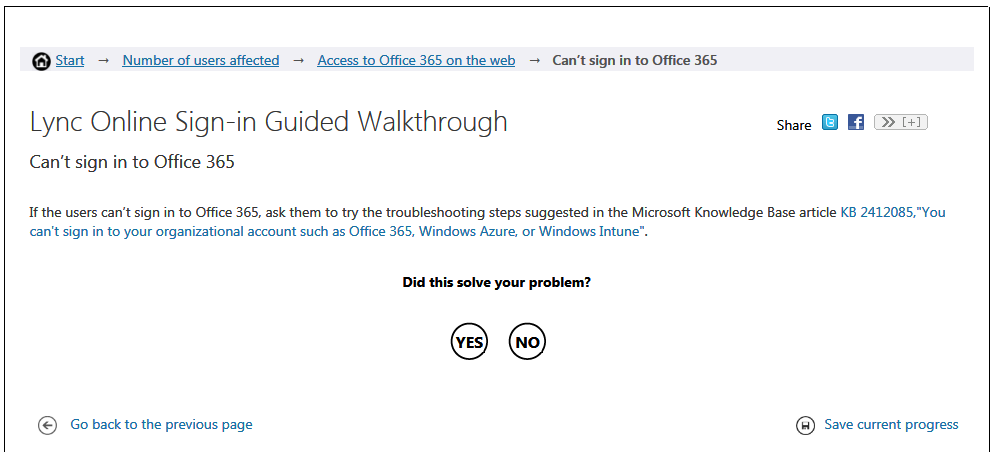Select the current Can't sign in breadcrumb
This screenshot has width=995, height=452.
pyautogui.click(x=635, y=60)
